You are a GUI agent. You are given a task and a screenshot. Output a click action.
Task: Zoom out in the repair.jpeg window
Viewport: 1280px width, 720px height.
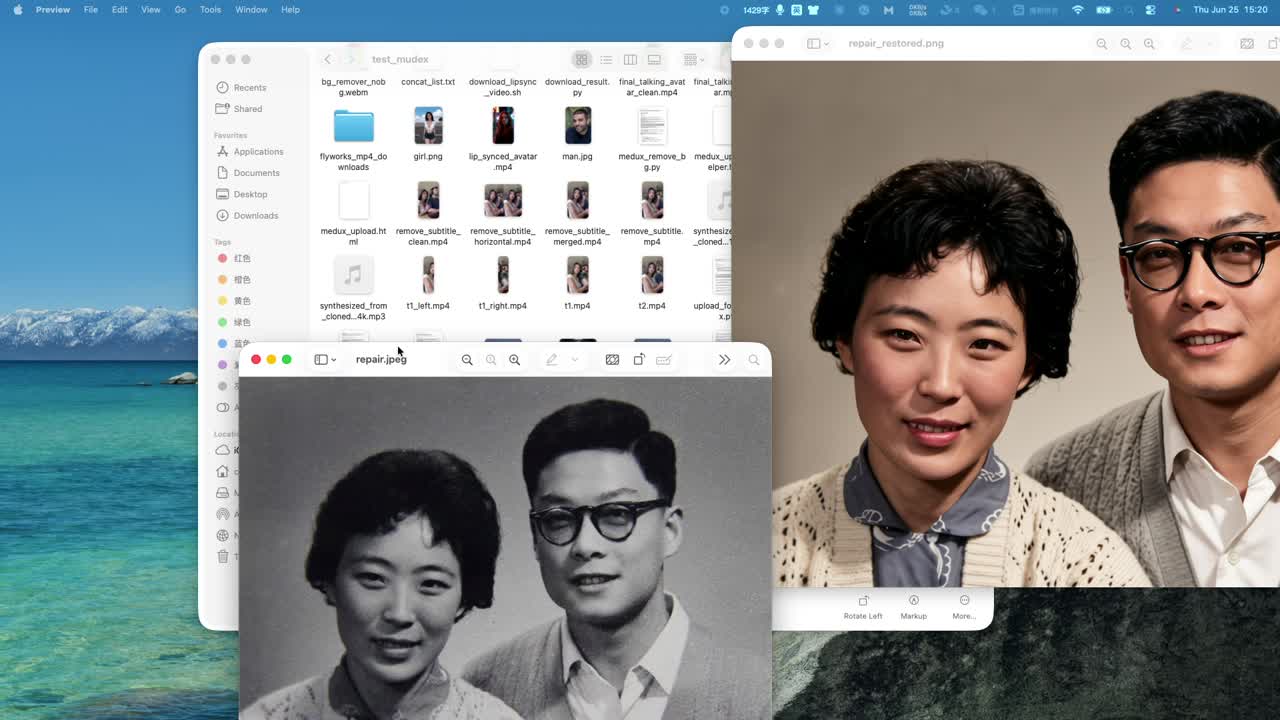point(467,359)
